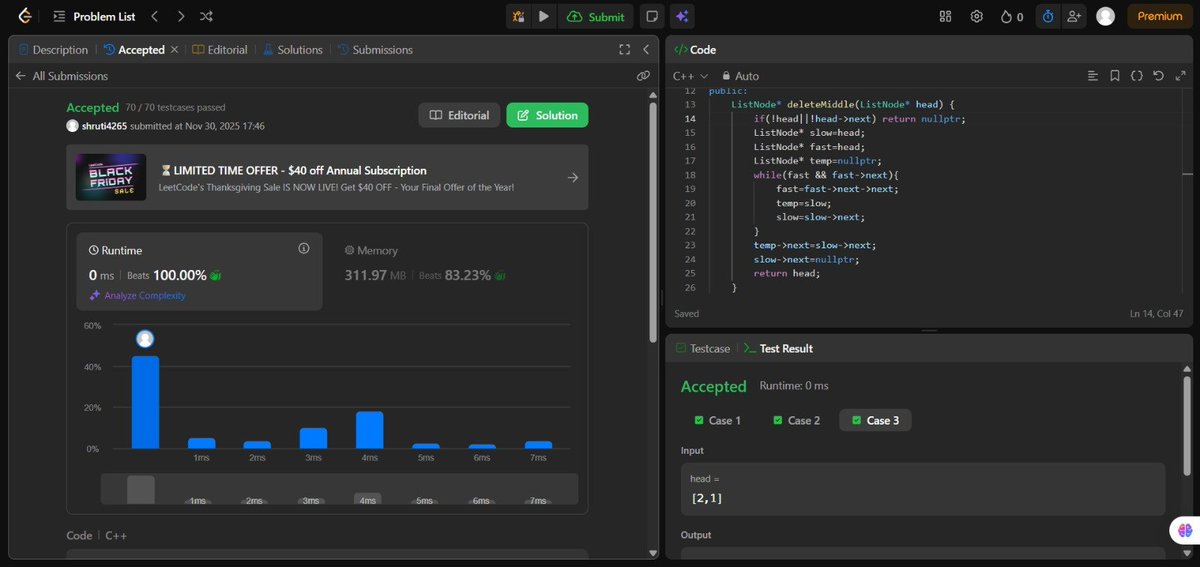Open the C++ language dropdown

point(690,76)
